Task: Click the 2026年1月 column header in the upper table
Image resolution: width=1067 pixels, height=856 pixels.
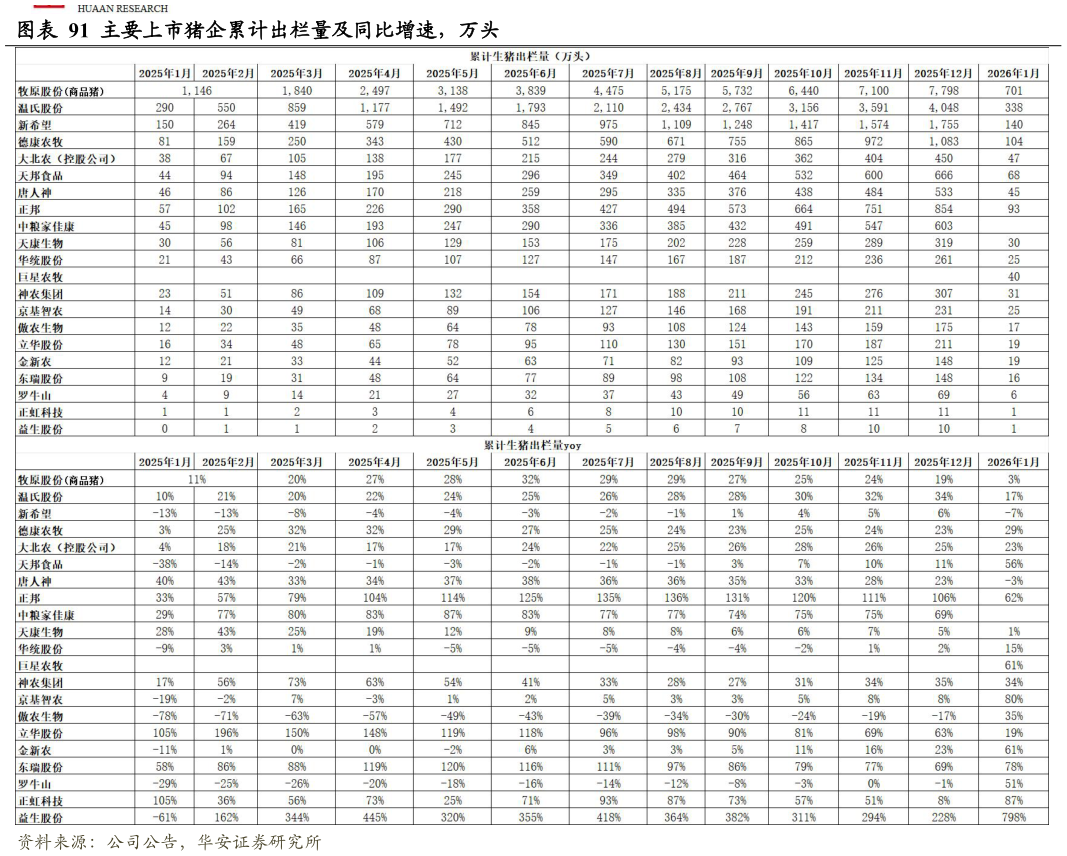Action: click(1014, 73)
